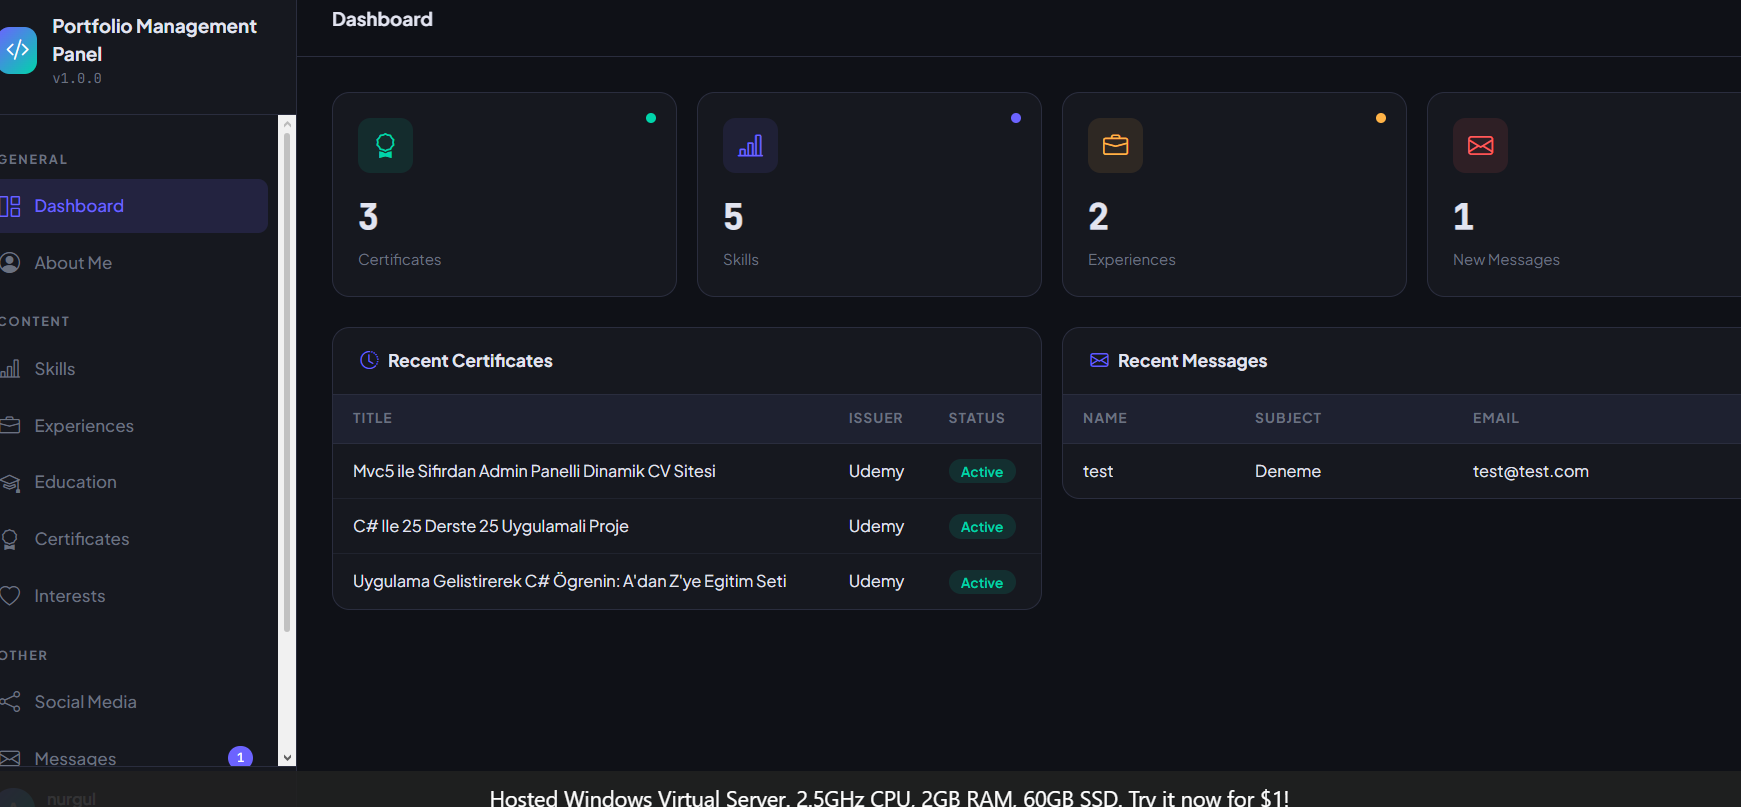1741x807 pixels.
Task: Click the orange status dot on Experiences card
Action: [1381, 118]
